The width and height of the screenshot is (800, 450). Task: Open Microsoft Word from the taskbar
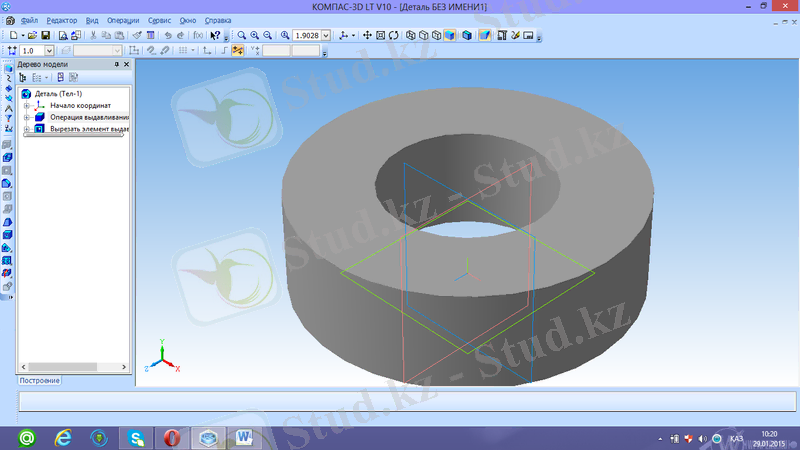[x=244, y=437]
